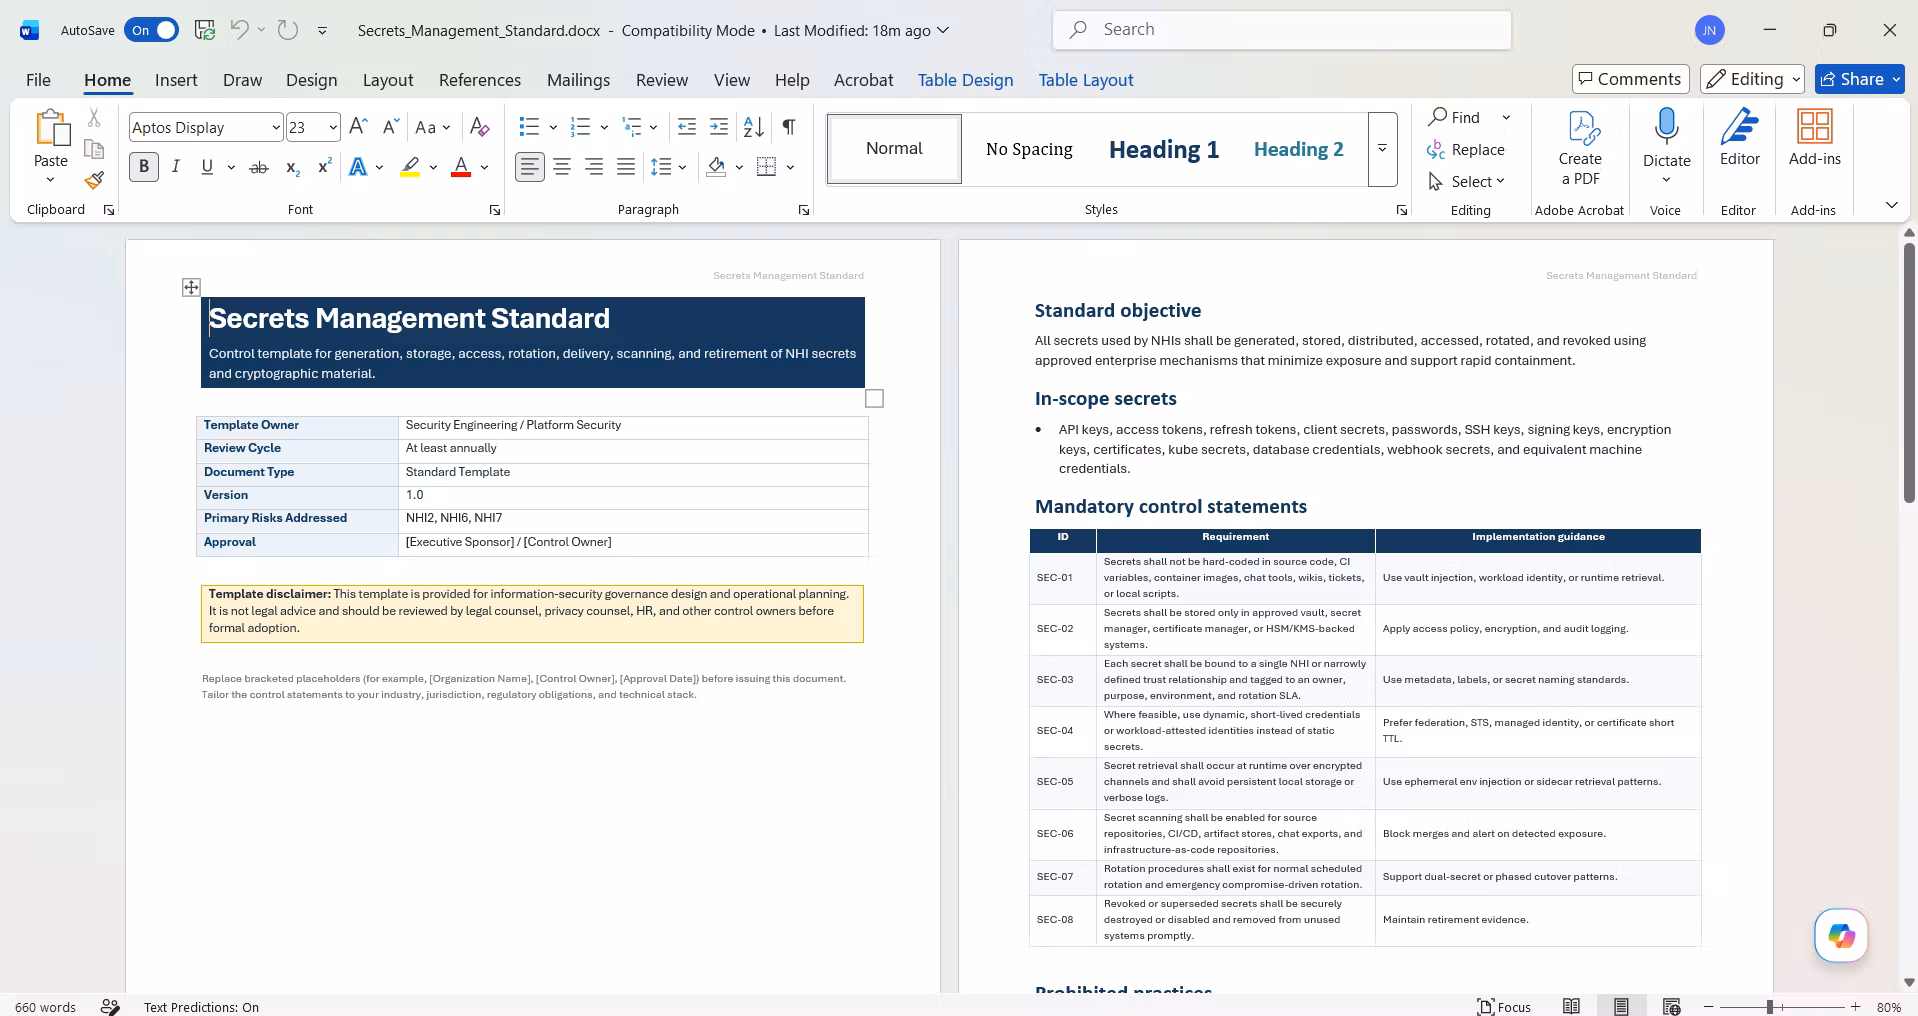Toggle left text alignment
Image resolution: width=1918 pixels, height=1016 pixels.
tap(530, 167)
